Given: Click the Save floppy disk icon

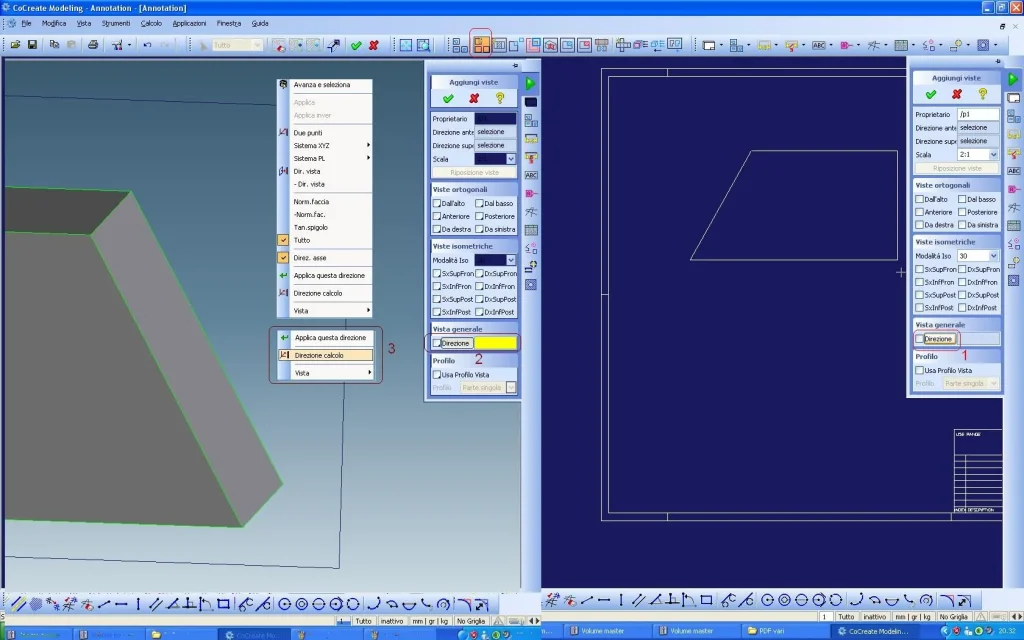Looking at the screenshot, I should 32,44.
